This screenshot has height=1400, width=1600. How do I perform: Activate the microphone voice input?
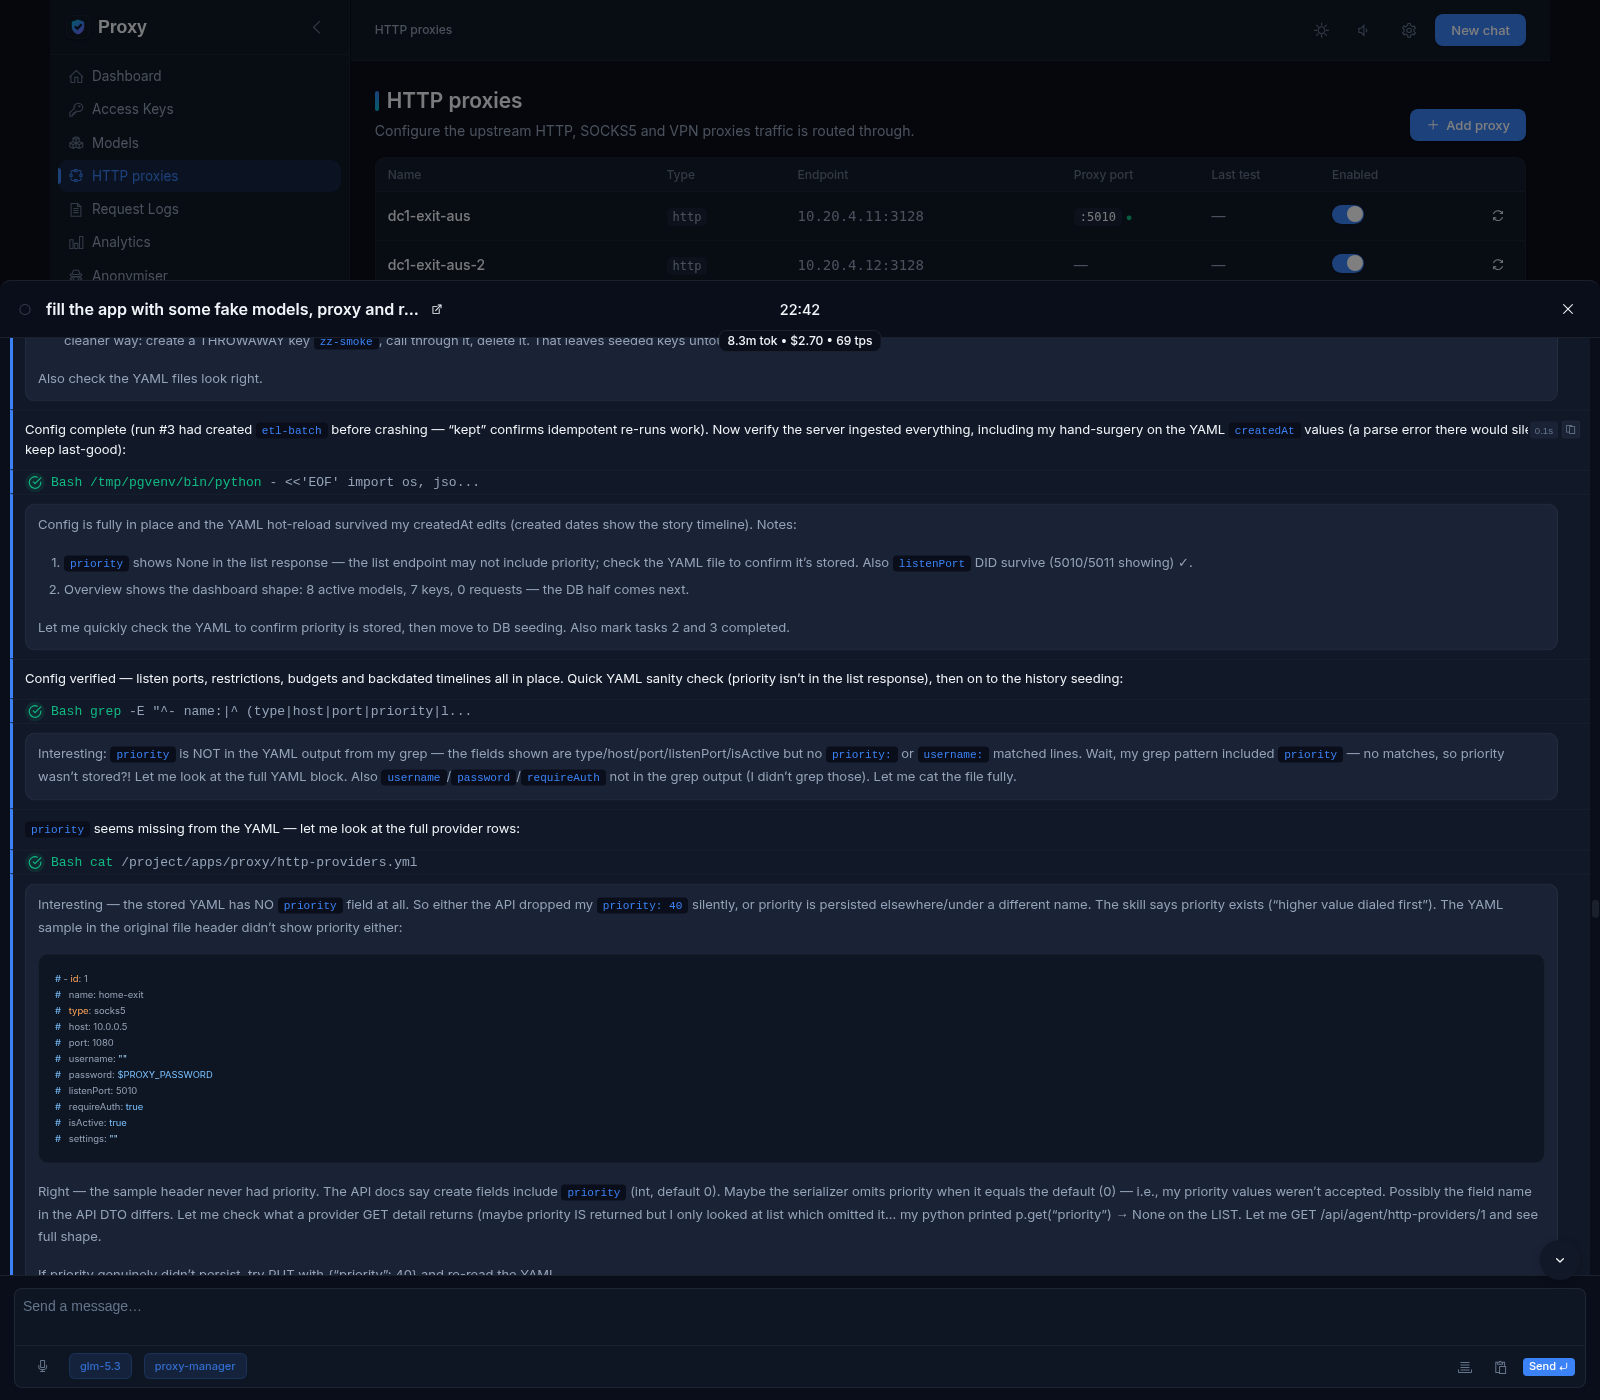point(42,1366)
